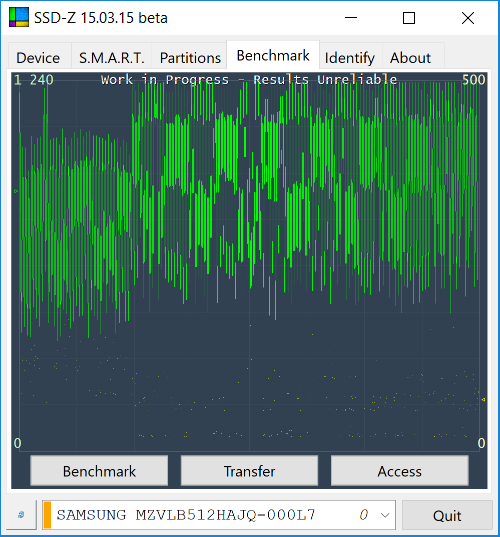The width and height of the screenshot is (500, 537).
Task: Select the active Benchmark tab
Action: 273,55
